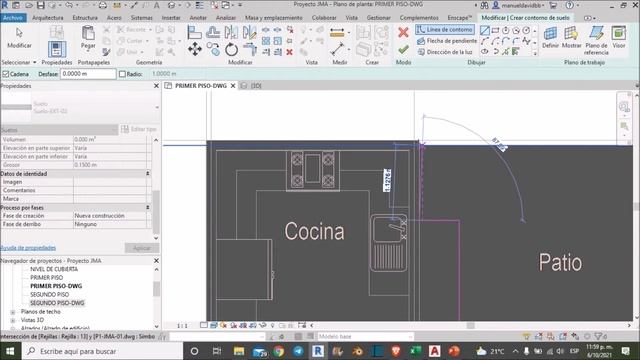Close the PRIMER PISO-DWG view tab
This screenshot has height=360, width=640.
[x=233, y=86]
